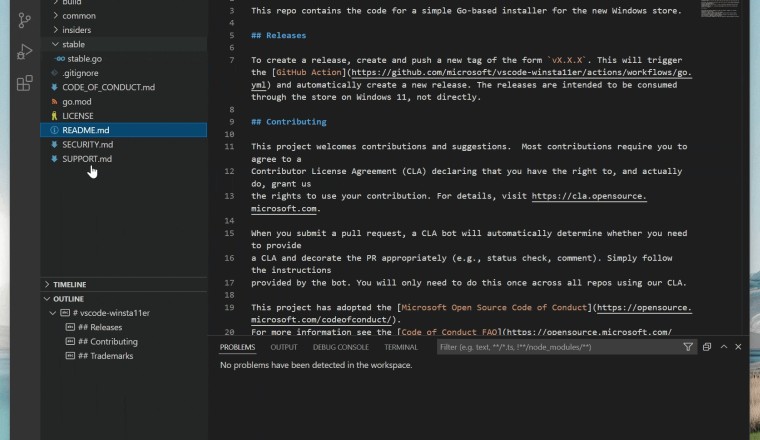Click the editor minimap
The width and height of the screenshot is (760, 440).
pos(720,10)
